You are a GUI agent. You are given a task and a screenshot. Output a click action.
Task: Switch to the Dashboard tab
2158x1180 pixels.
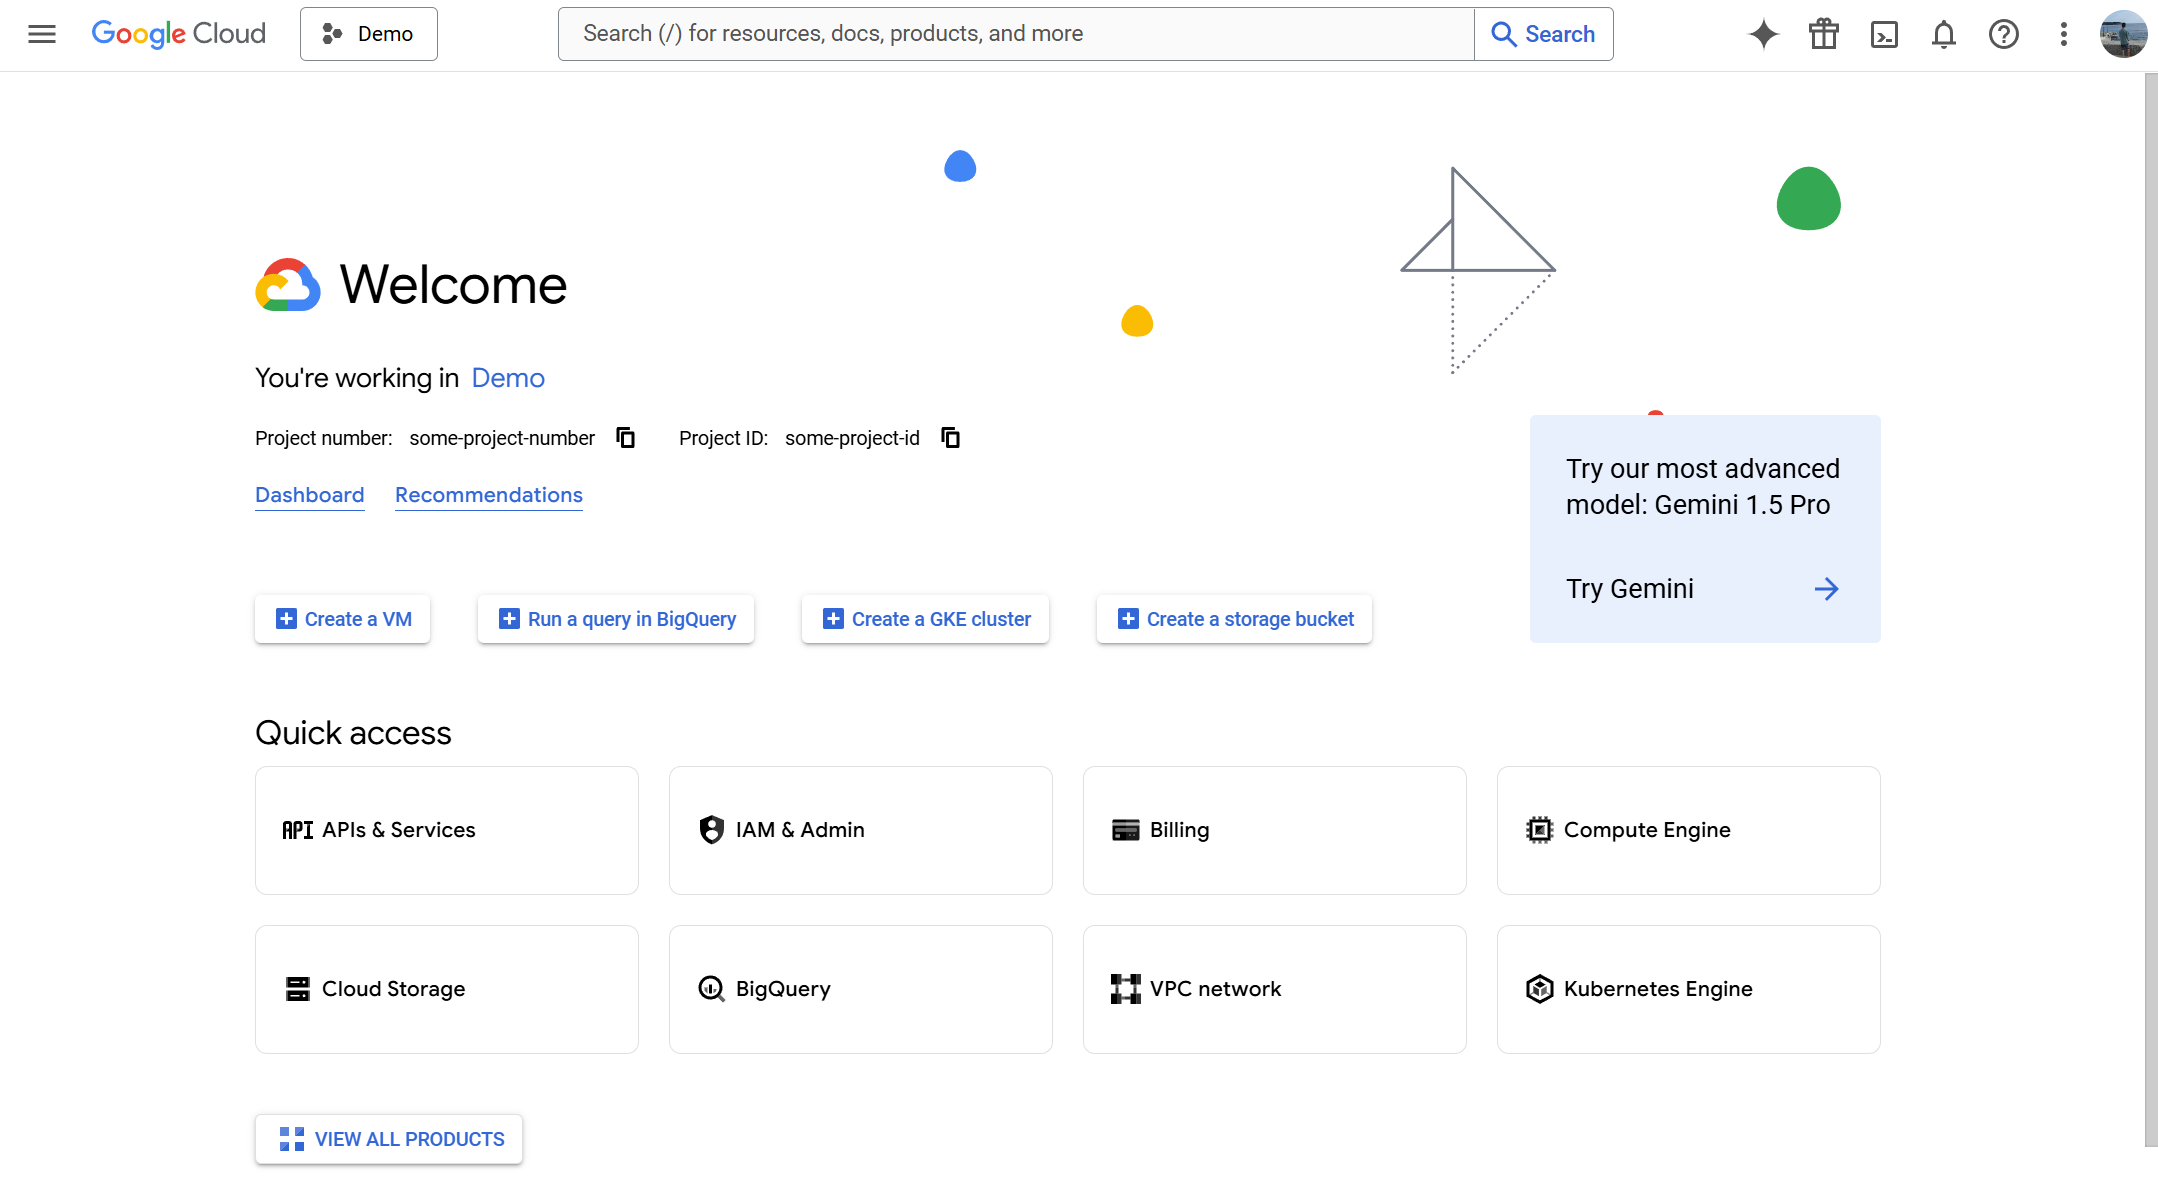point(309,494)
